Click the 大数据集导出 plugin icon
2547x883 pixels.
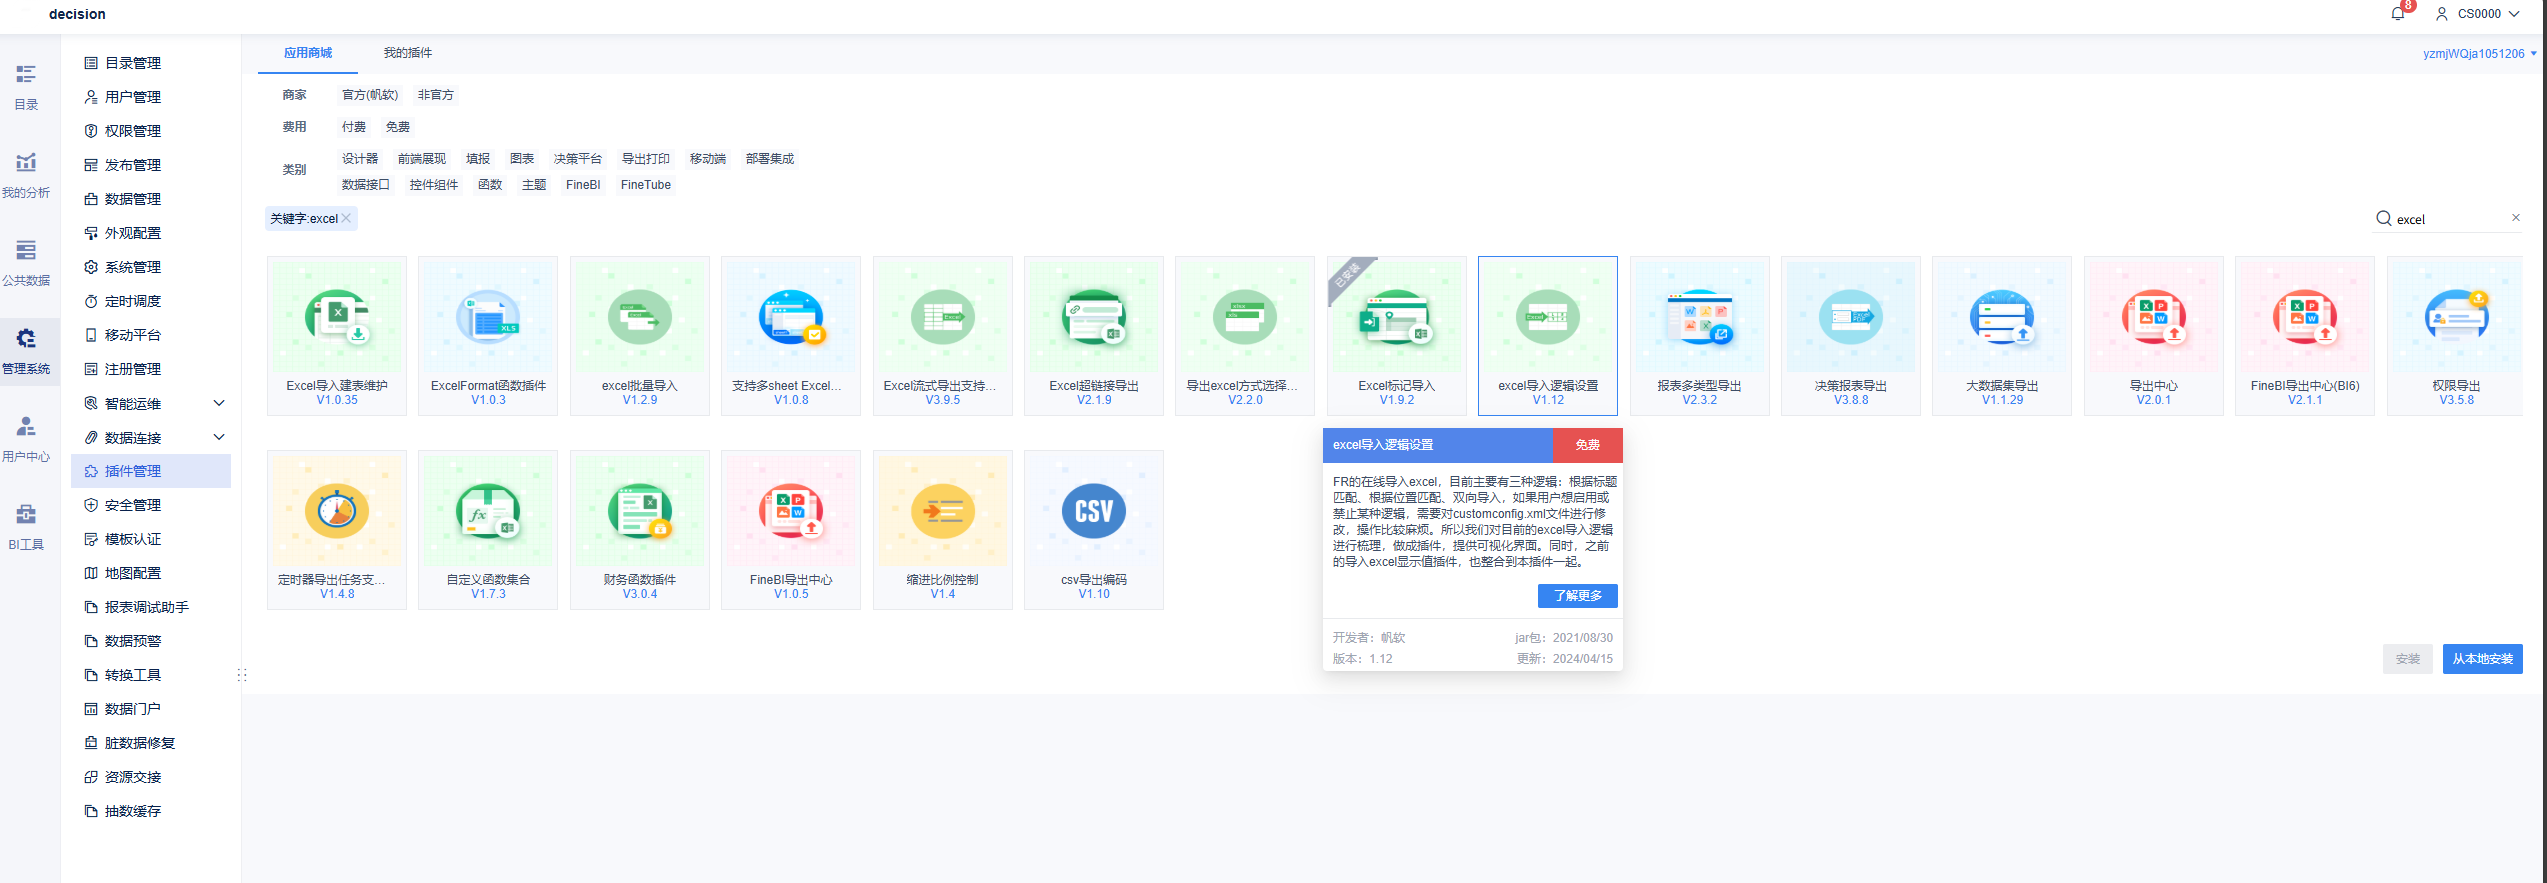click(x=2002, y=318)
